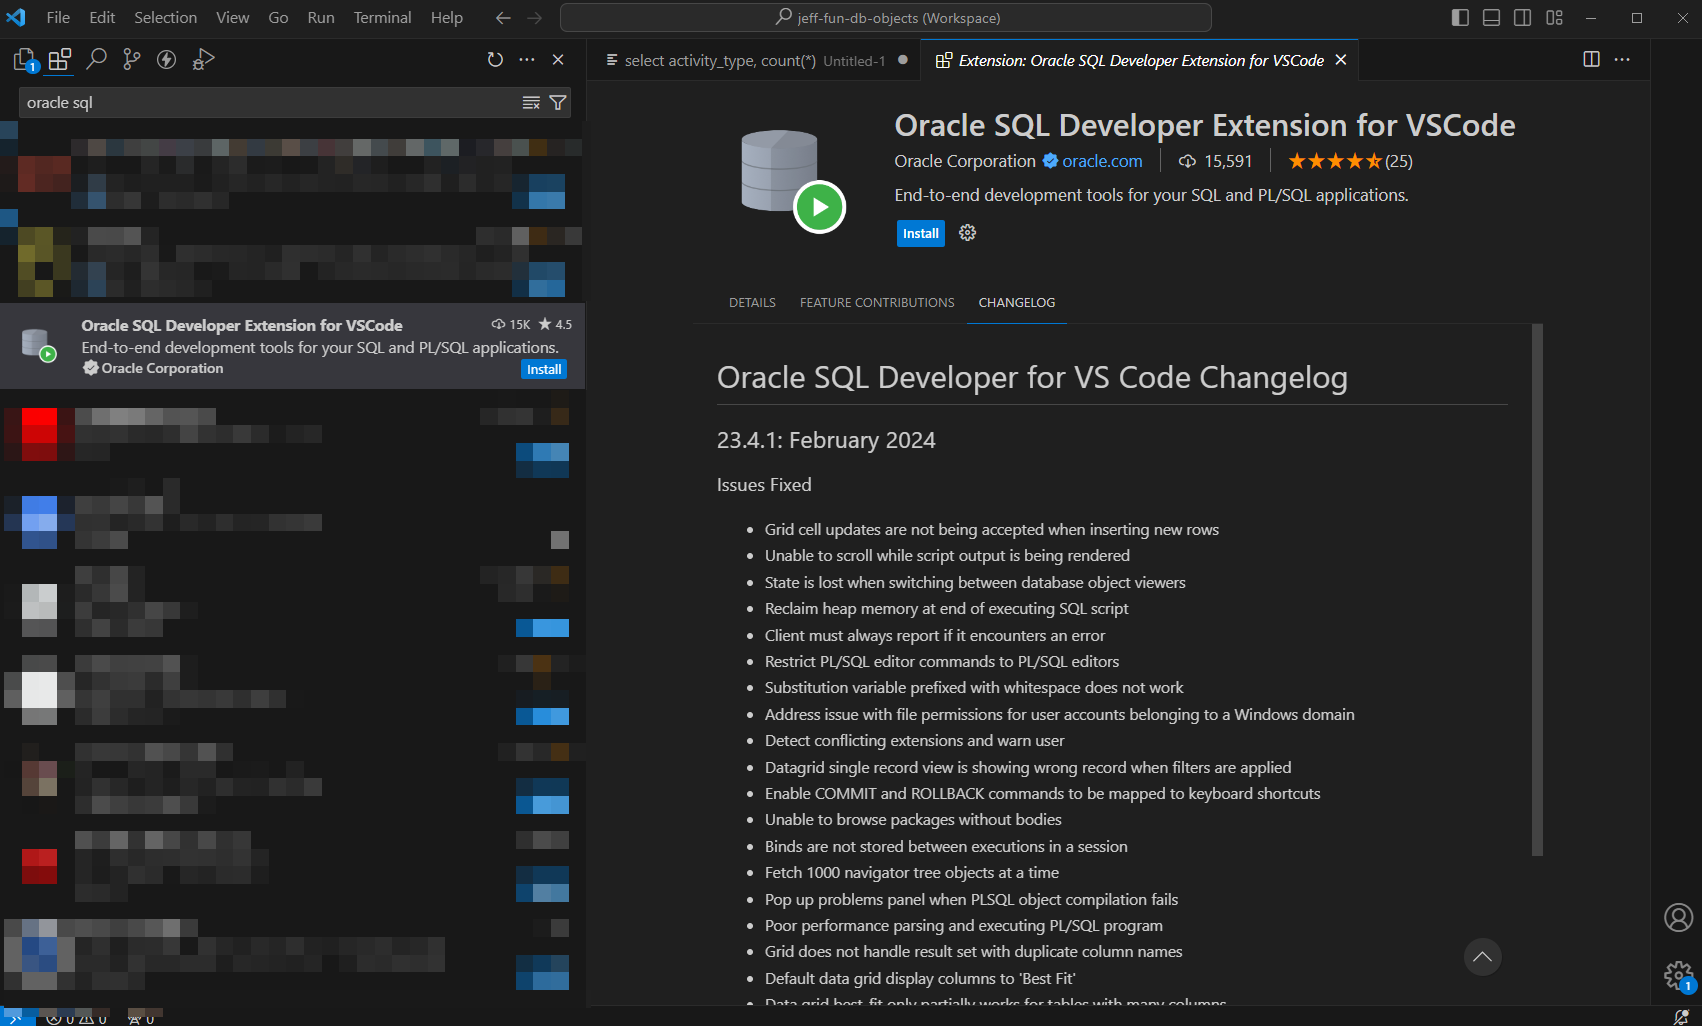Open extensions view more actions menu
The image size is (1702, 1026).
tap(527, 60)
